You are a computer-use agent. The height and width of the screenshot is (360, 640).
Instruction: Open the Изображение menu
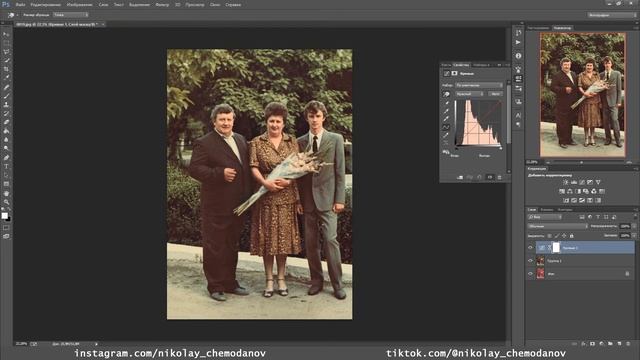(x=79, y=5)
